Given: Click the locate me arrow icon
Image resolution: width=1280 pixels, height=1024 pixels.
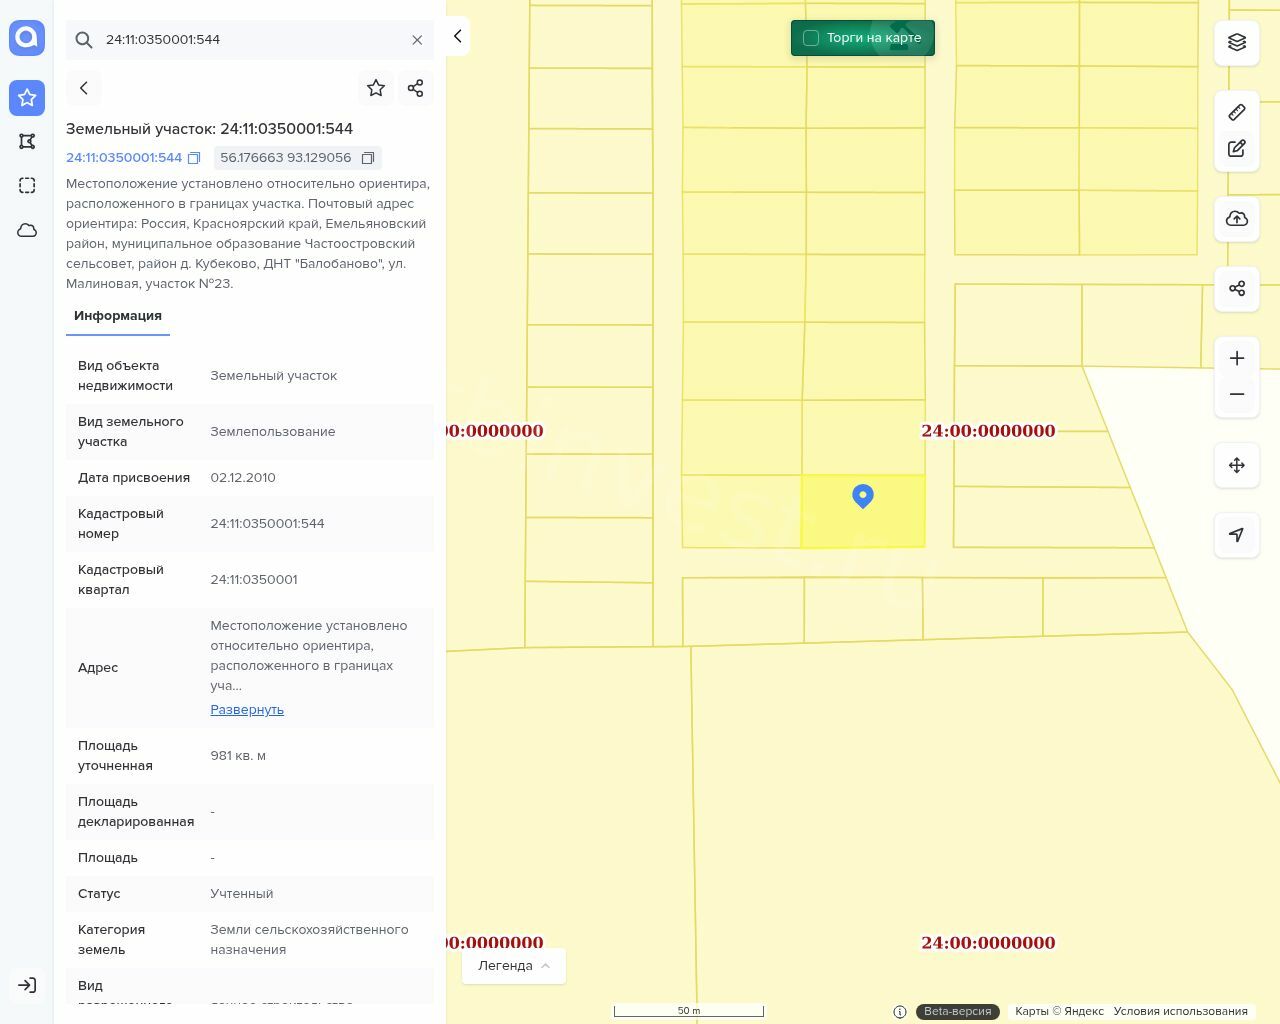Looking at the screenshot, I should click(x=1237, y=535).
